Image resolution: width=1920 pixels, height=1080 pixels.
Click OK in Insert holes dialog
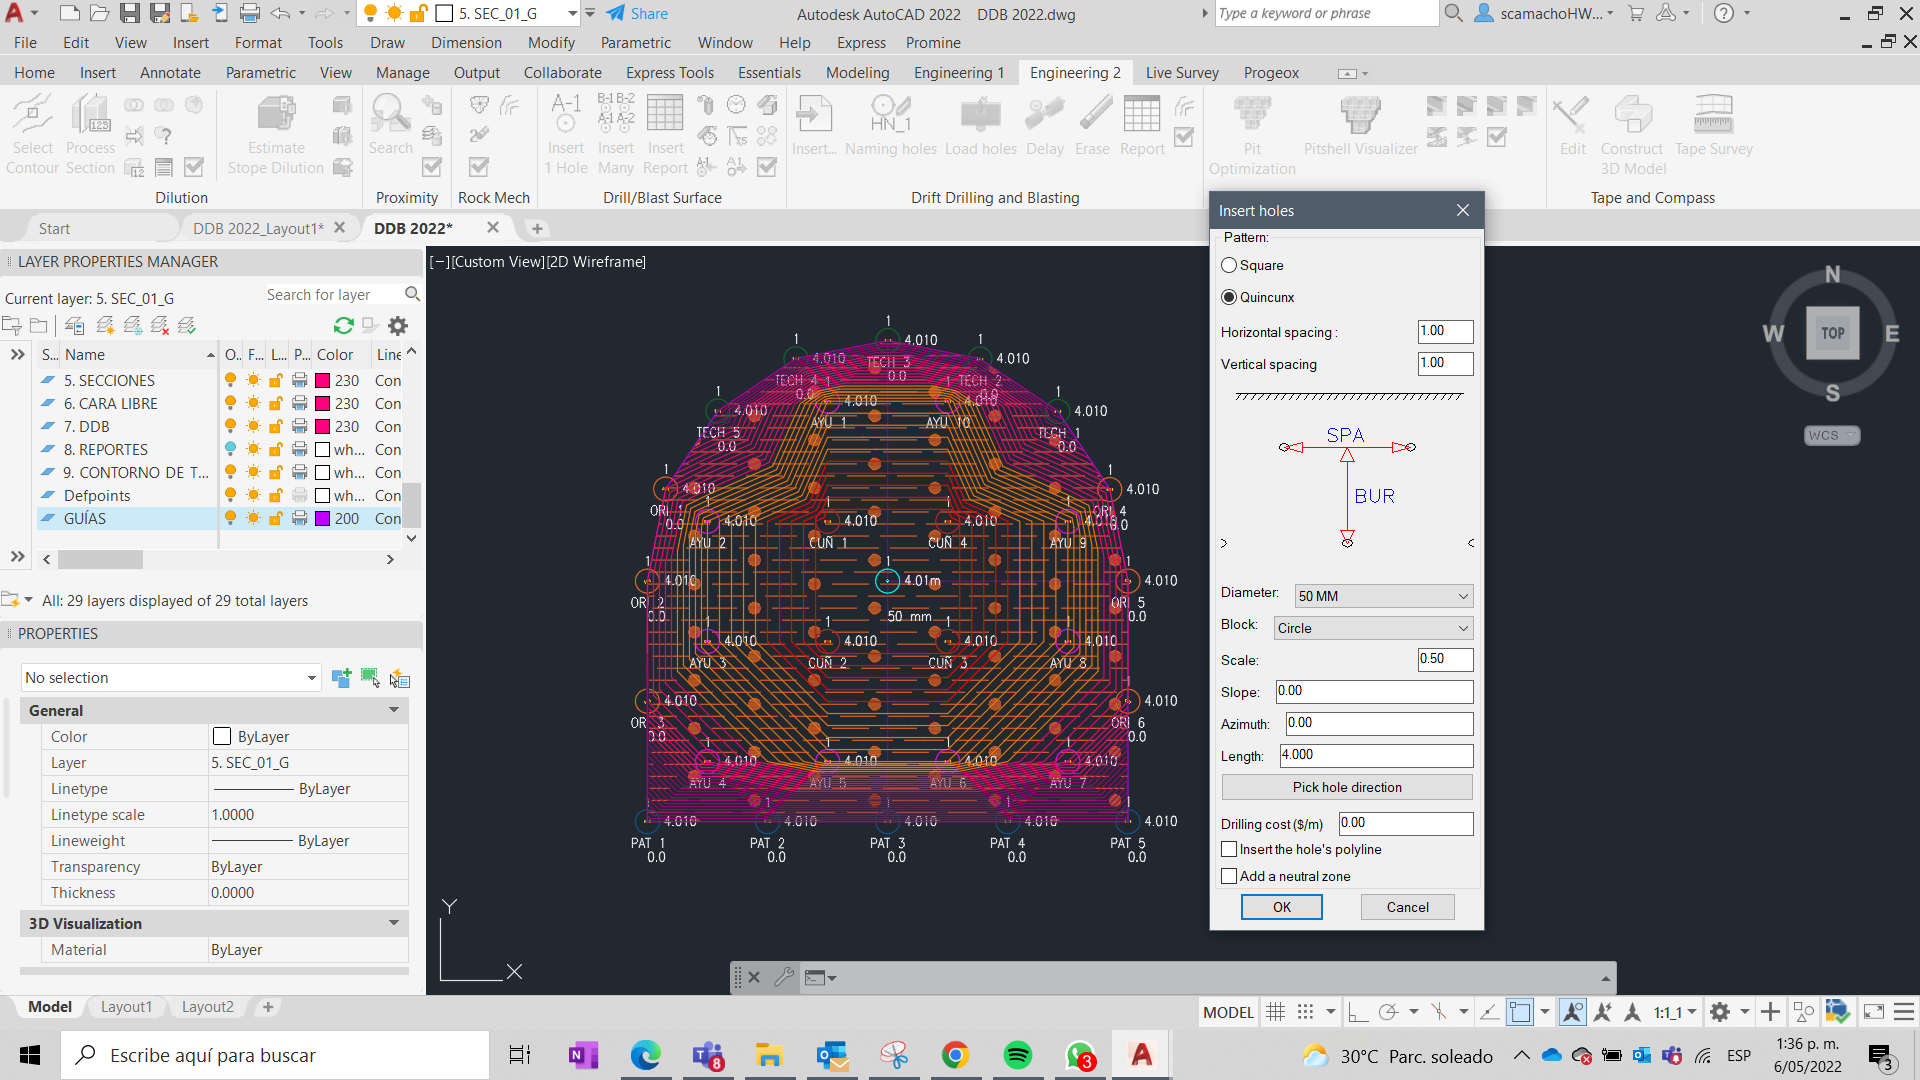1281,908
